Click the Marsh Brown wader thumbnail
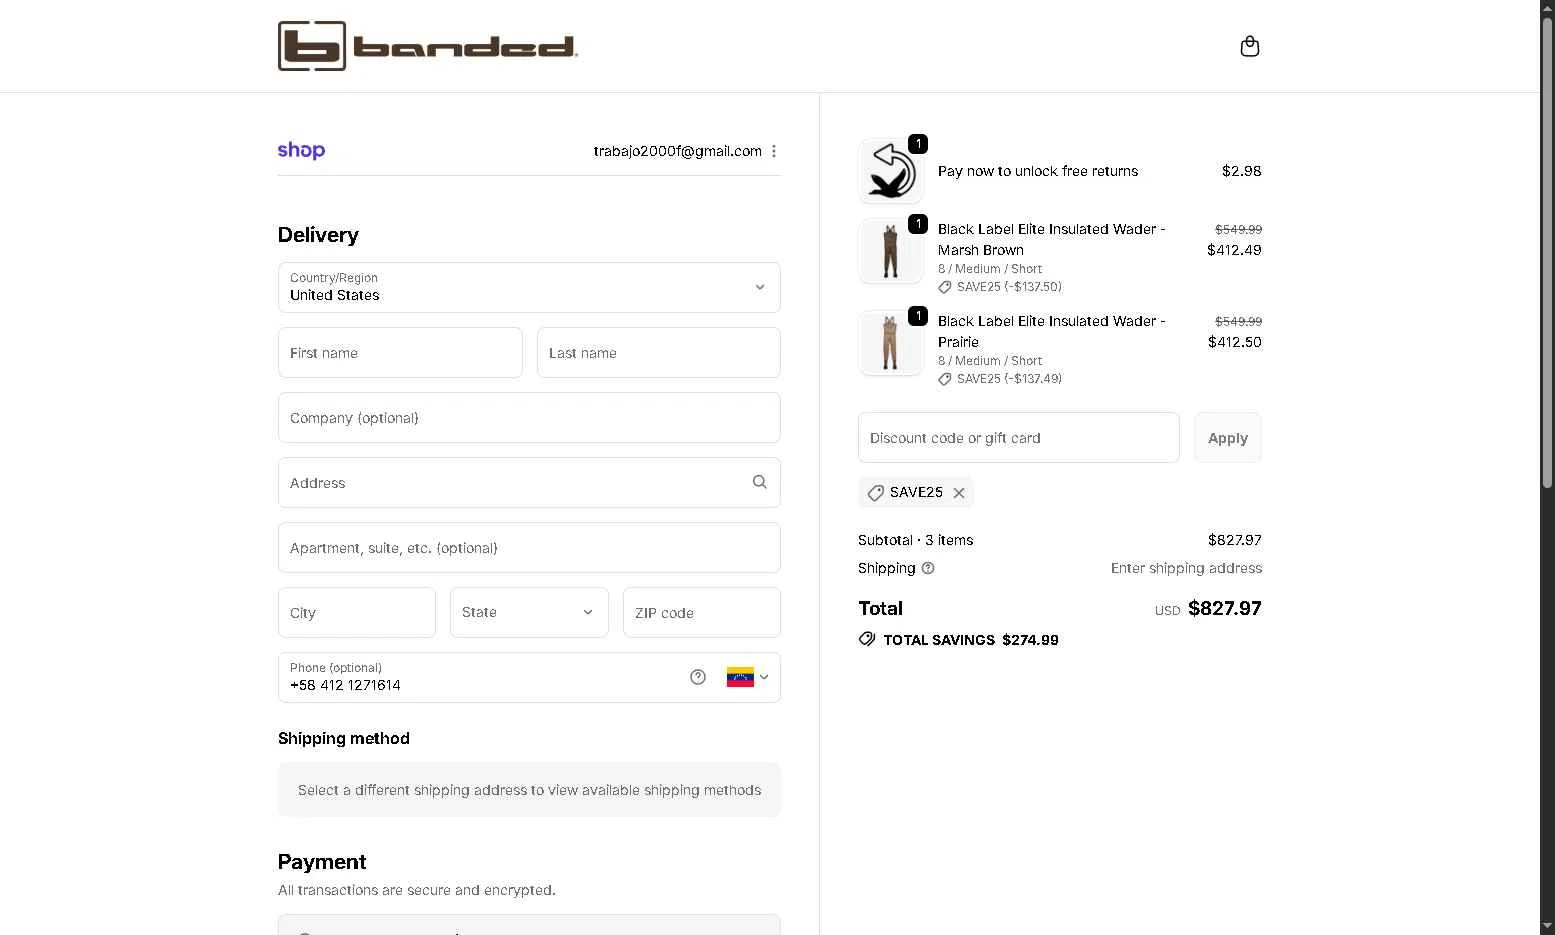The width and height of the screenshot is (1555, 935). click(890, 251)
